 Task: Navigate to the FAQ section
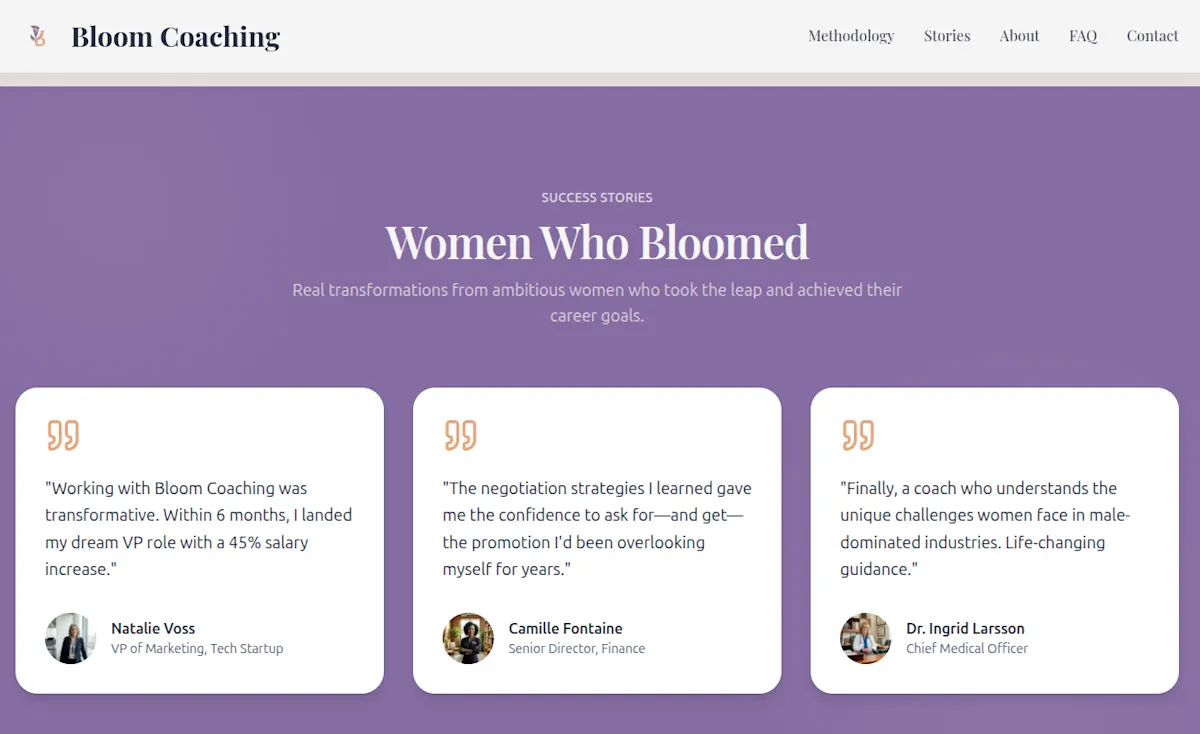click(1083, 36)
